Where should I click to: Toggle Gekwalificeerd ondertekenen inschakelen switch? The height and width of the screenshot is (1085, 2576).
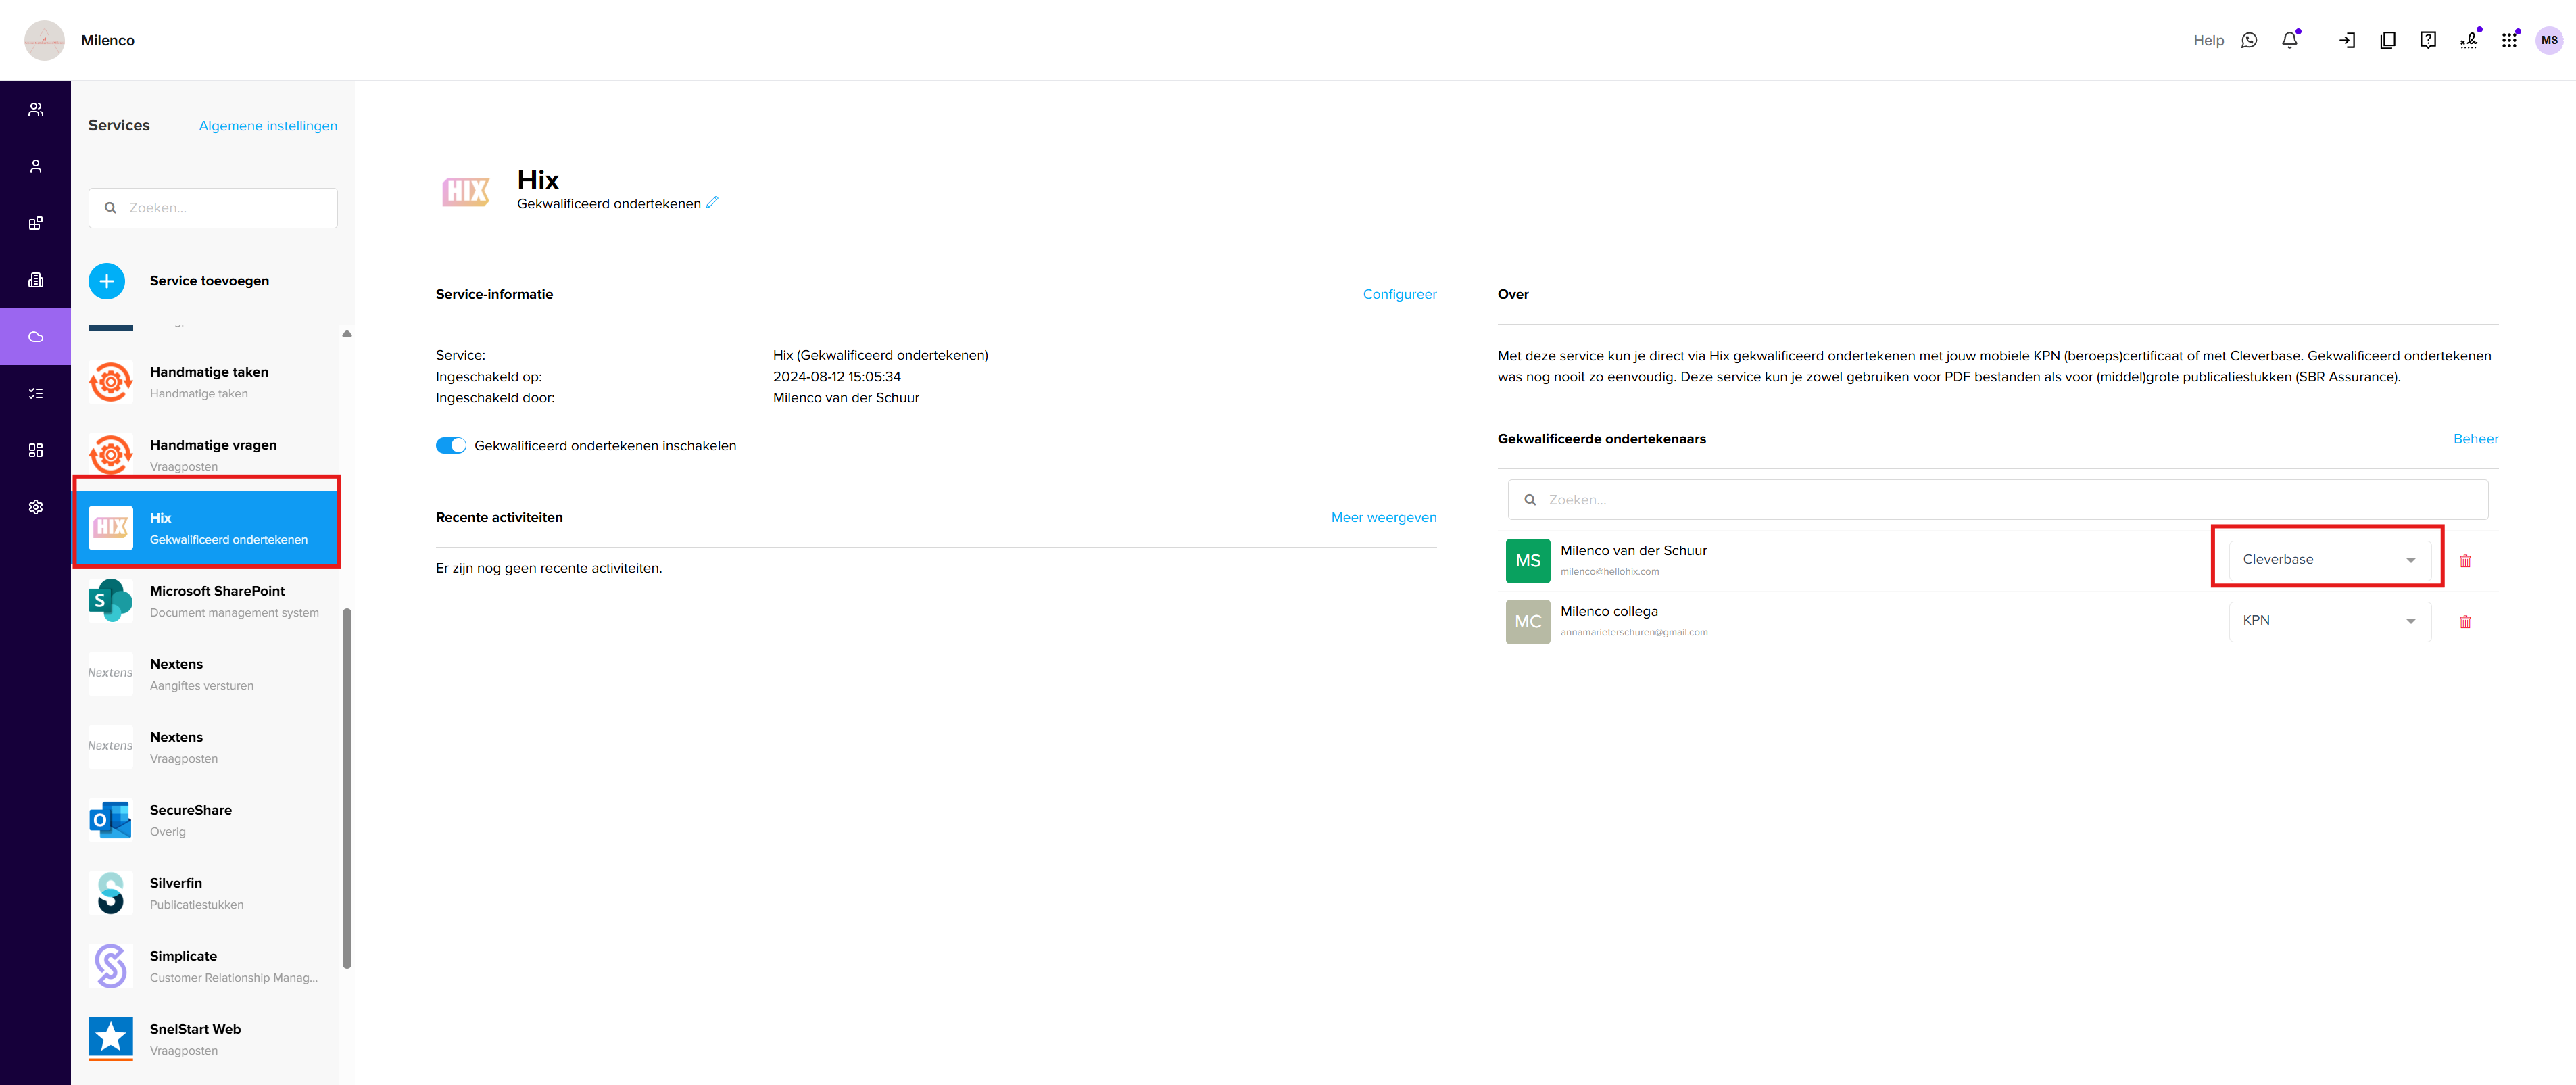[451, 446]
